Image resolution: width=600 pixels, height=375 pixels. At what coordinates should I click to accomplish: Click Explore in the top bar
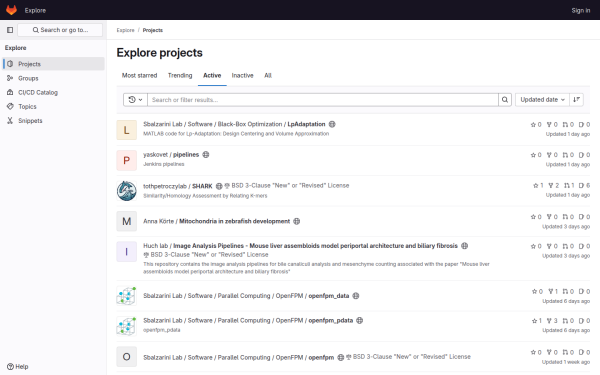pyautogui.click(x=35, y=10)
